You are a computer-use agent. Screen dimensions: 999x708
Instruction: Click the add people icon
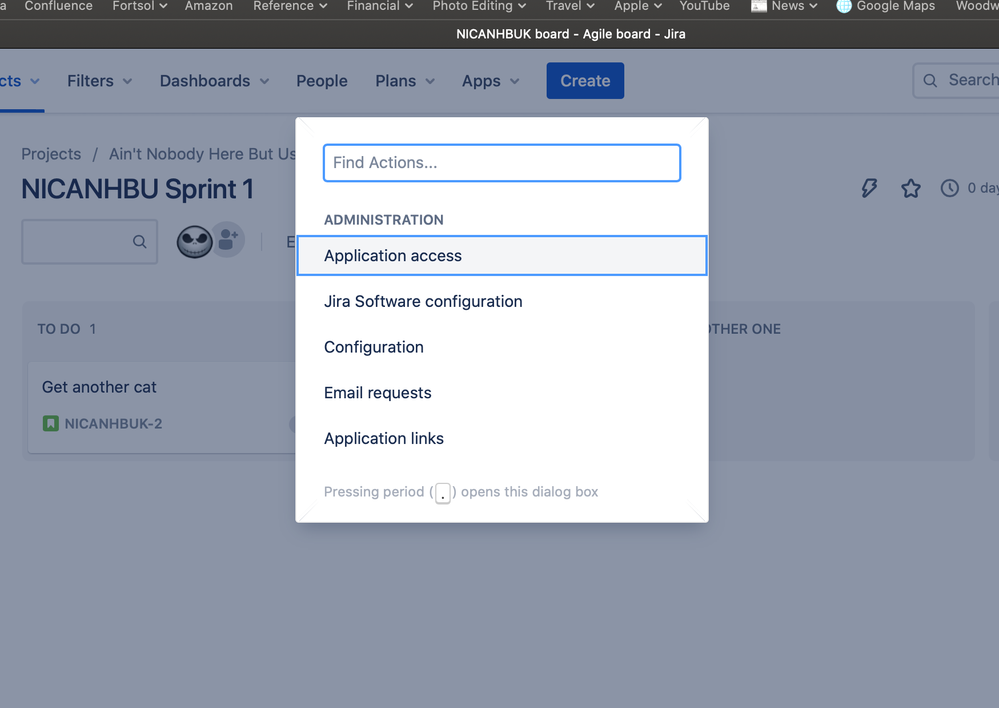pyautogui.click(x=228, y=240)
